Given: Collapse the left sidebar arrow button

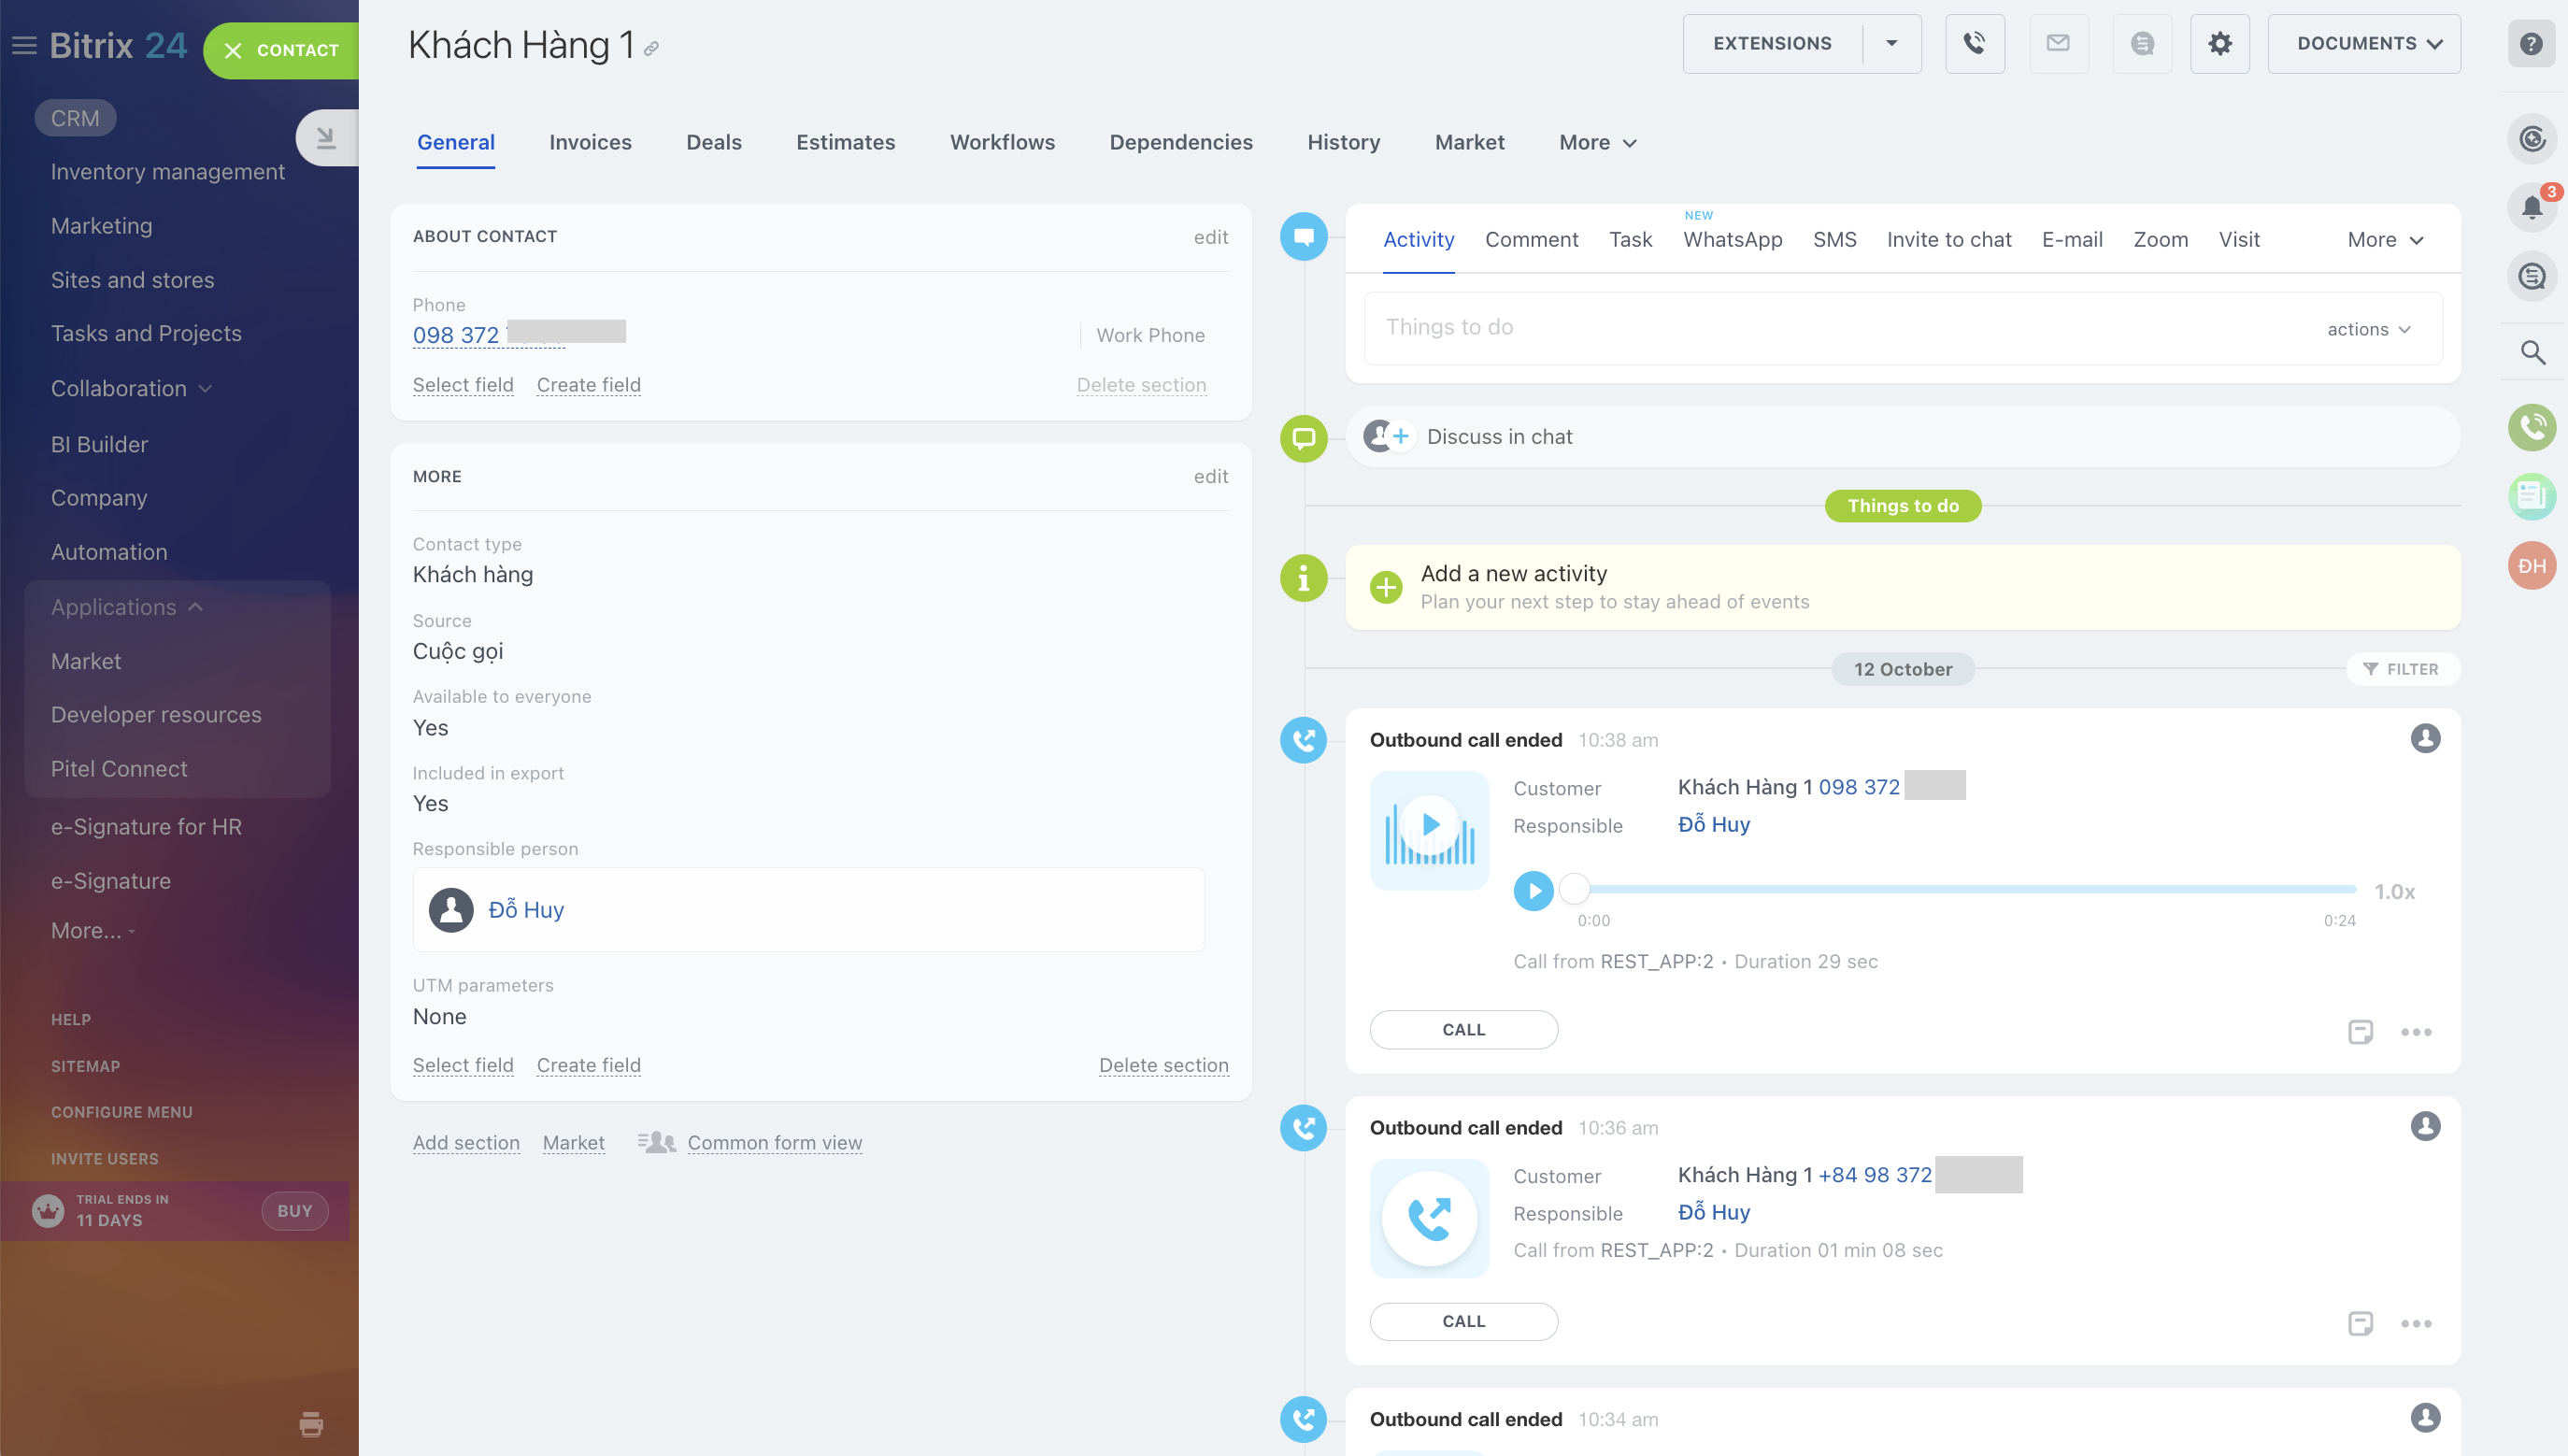Looking at the screenshot, I should 326,137.
